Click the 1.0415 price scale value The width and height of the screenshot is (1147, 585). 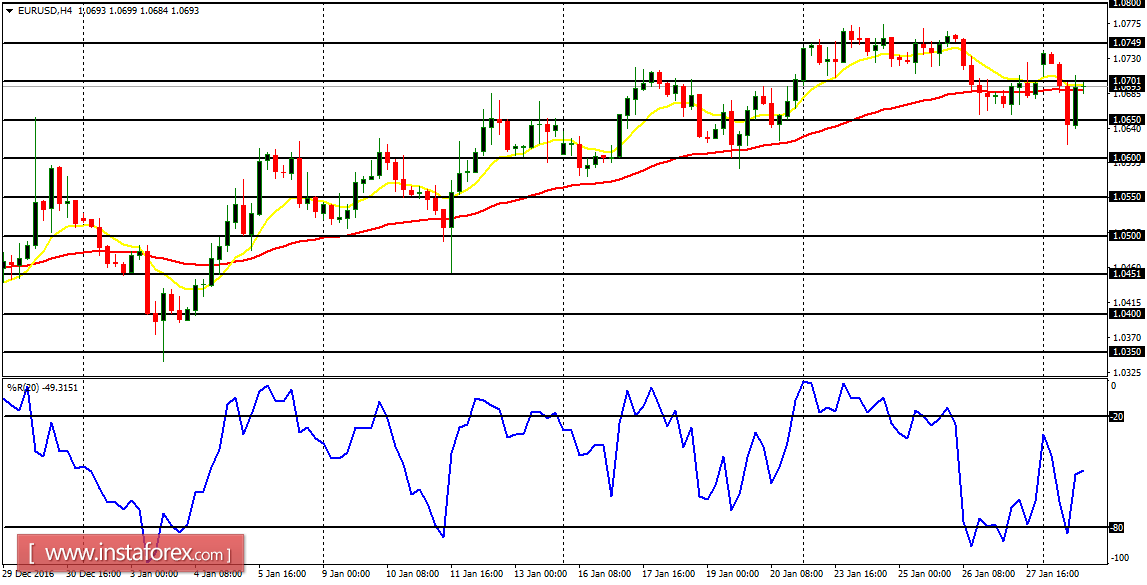click(x=1125, y=302)
